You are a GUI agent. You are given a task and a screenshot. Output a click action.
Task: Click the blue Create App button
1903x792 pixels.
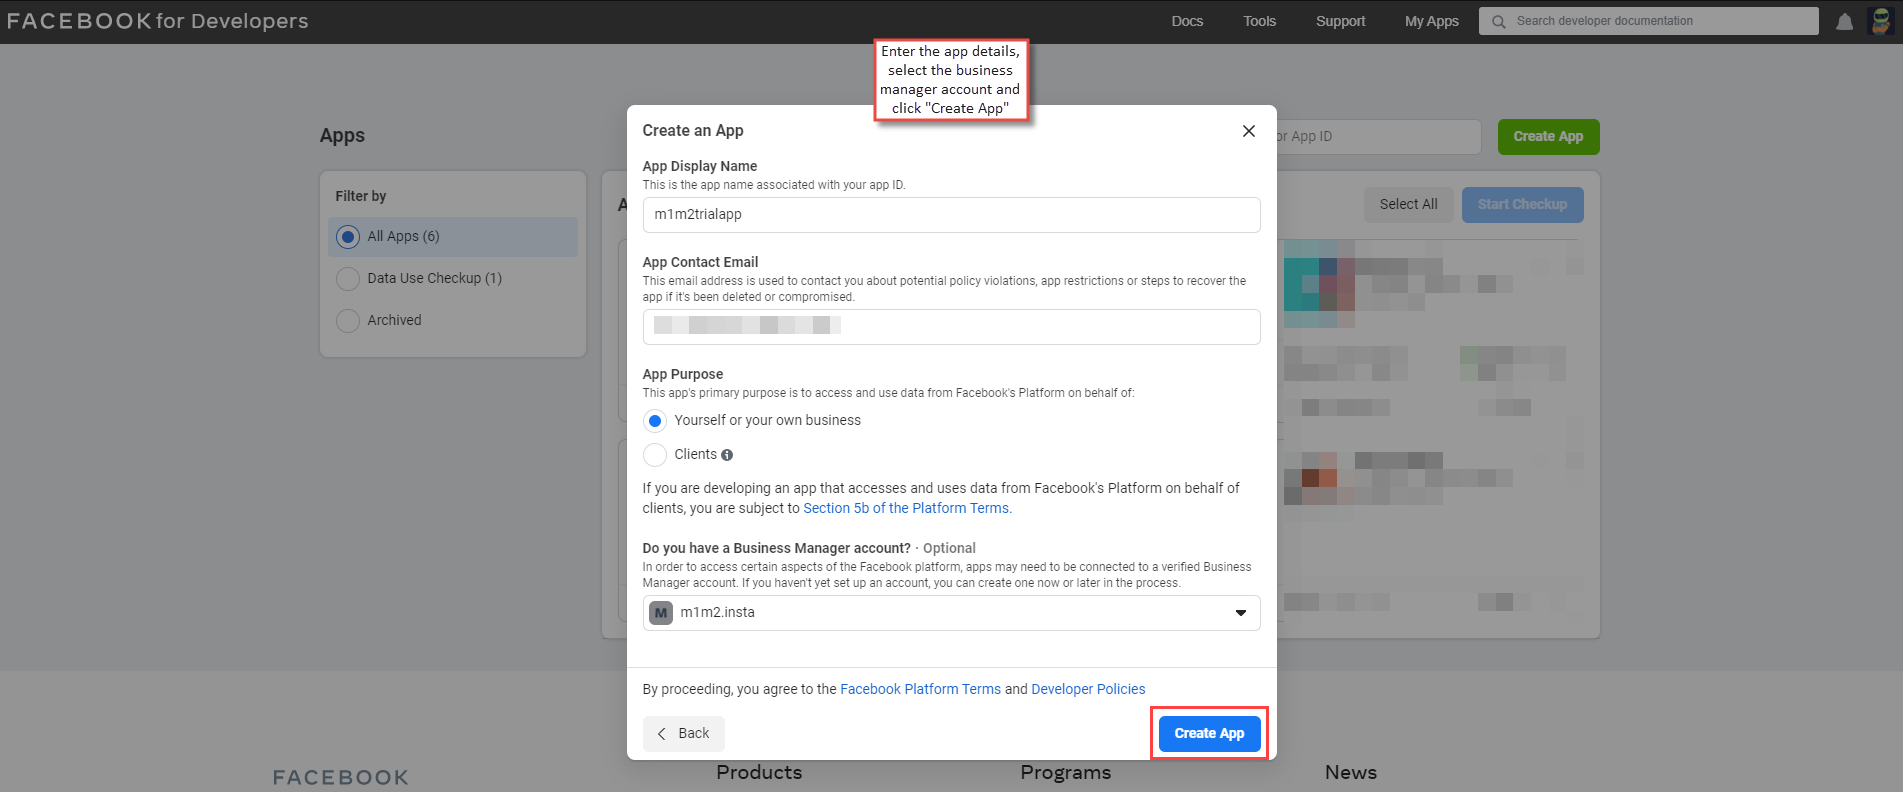pyautogui.click(x=1209, y=734)
